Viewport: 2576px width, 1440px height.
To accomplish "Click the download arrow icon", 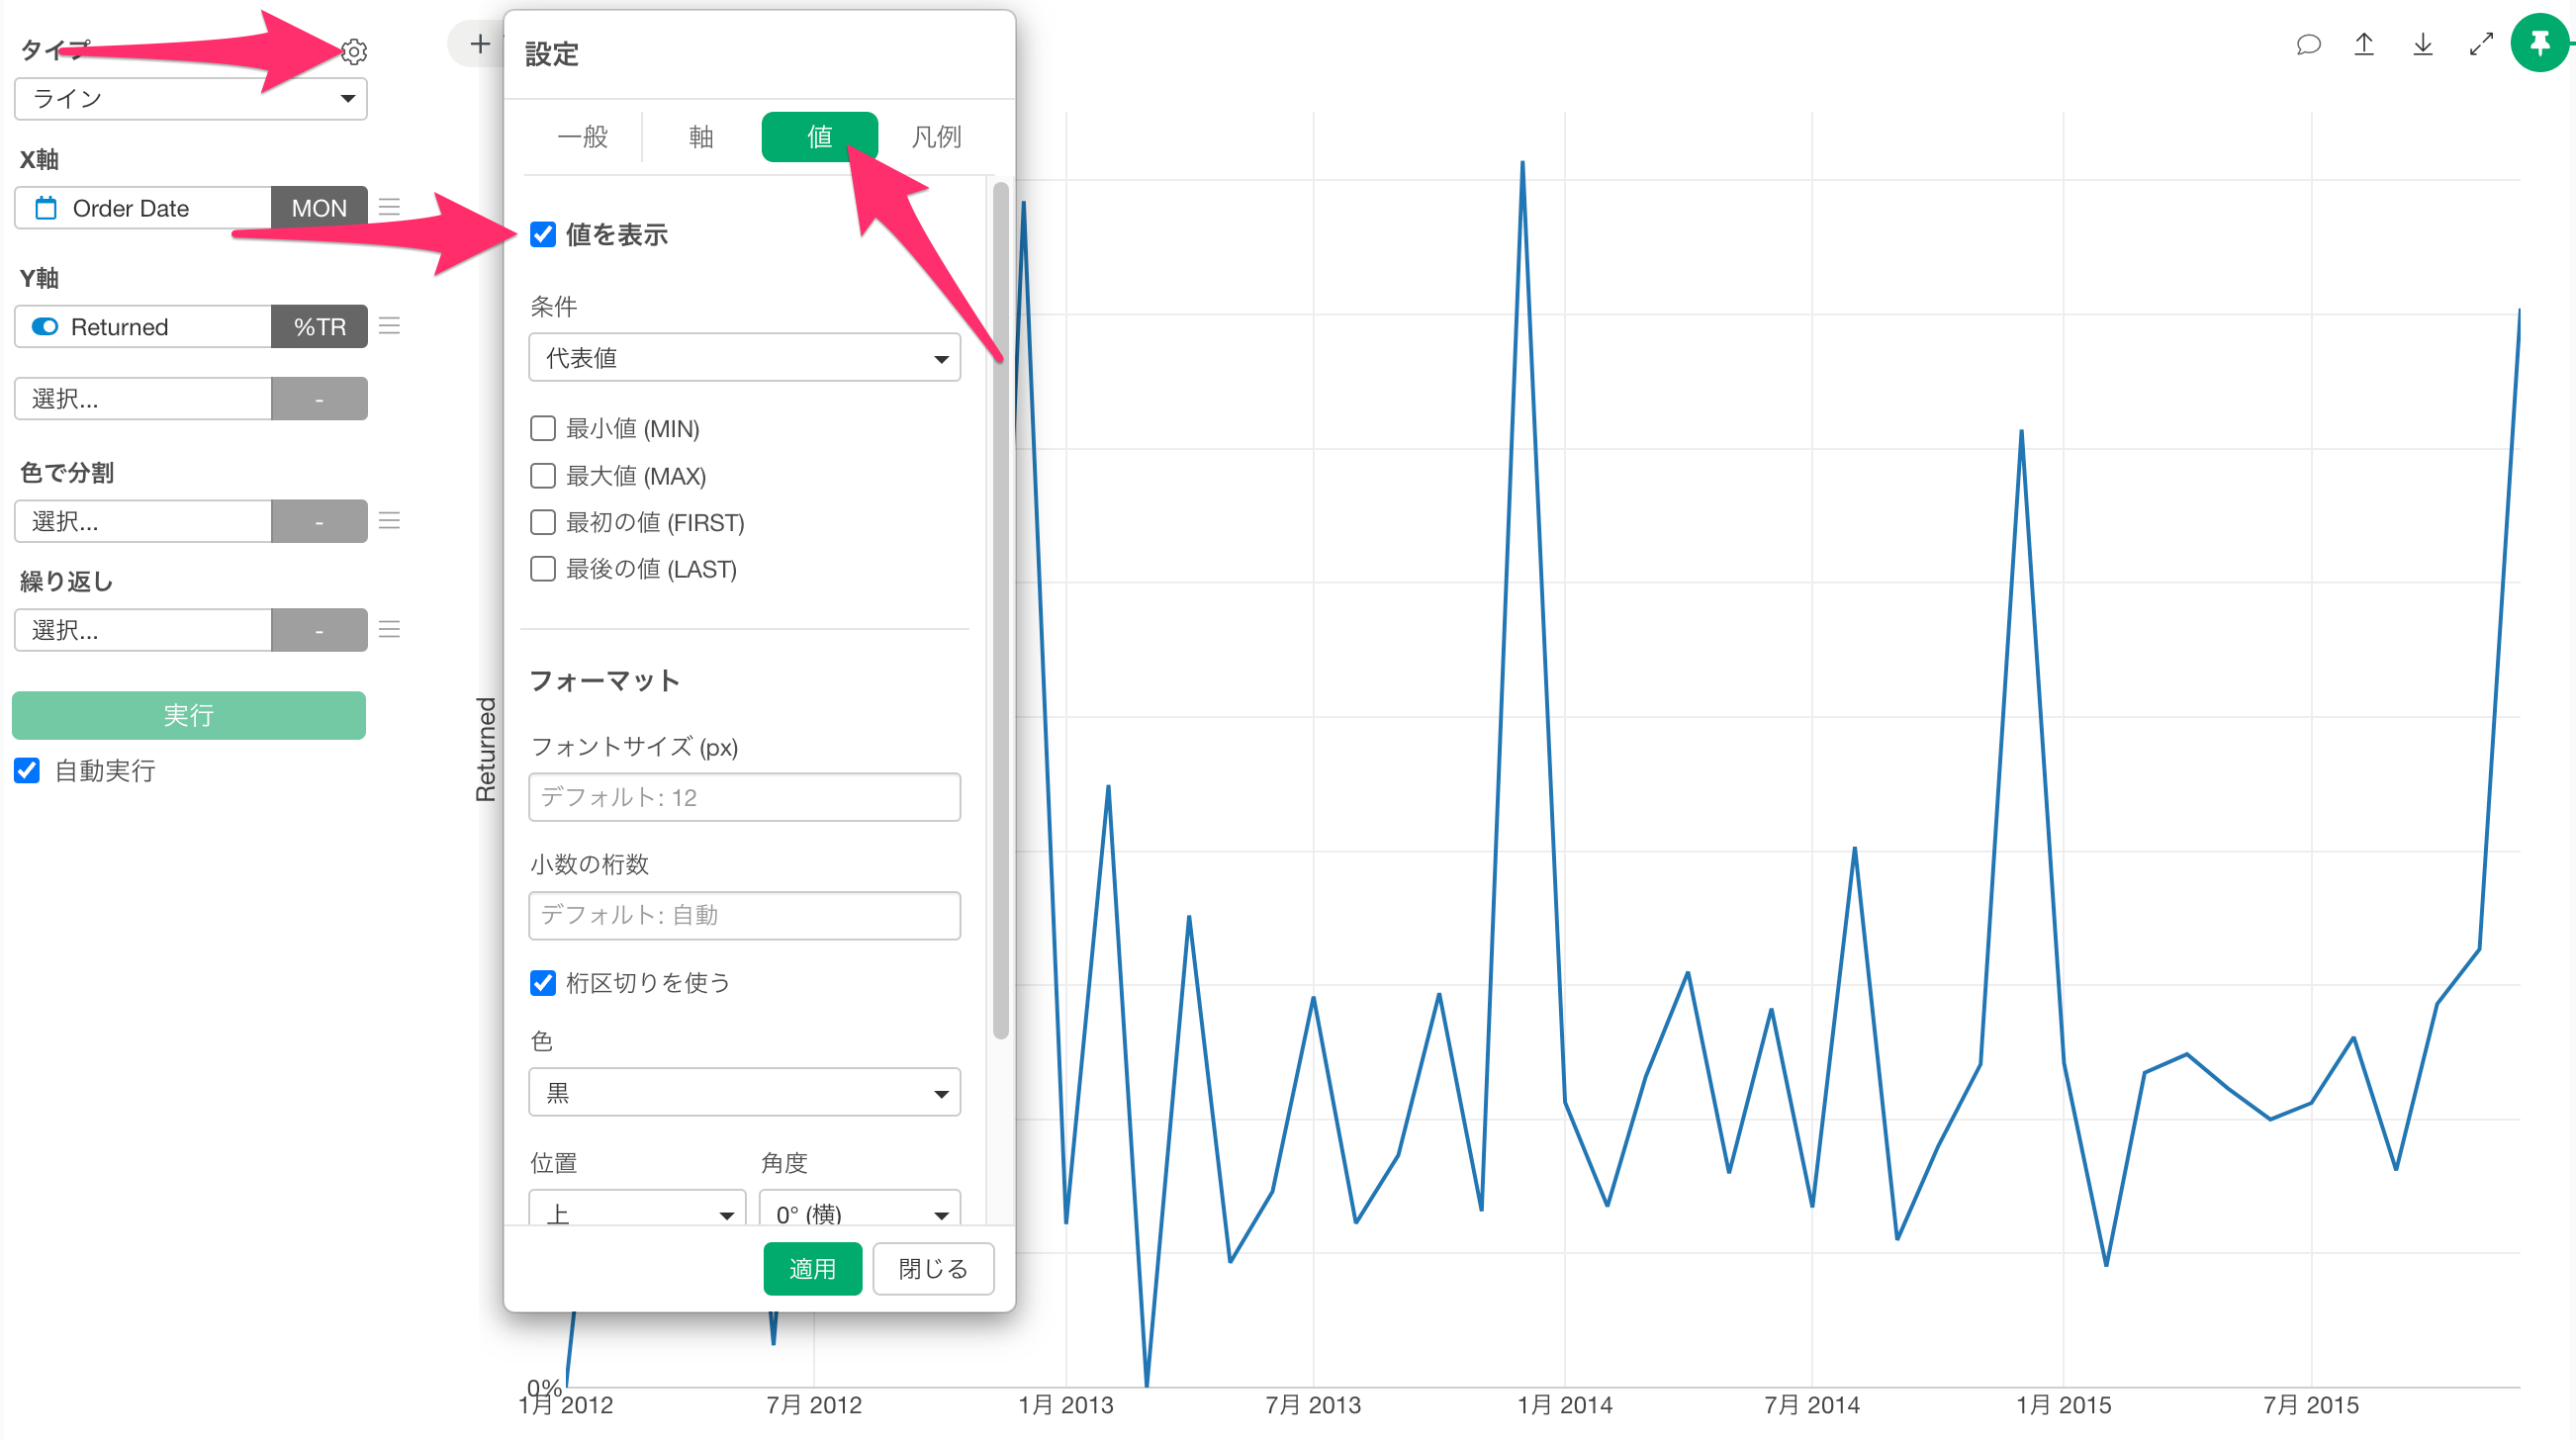I will (2422, 44).
